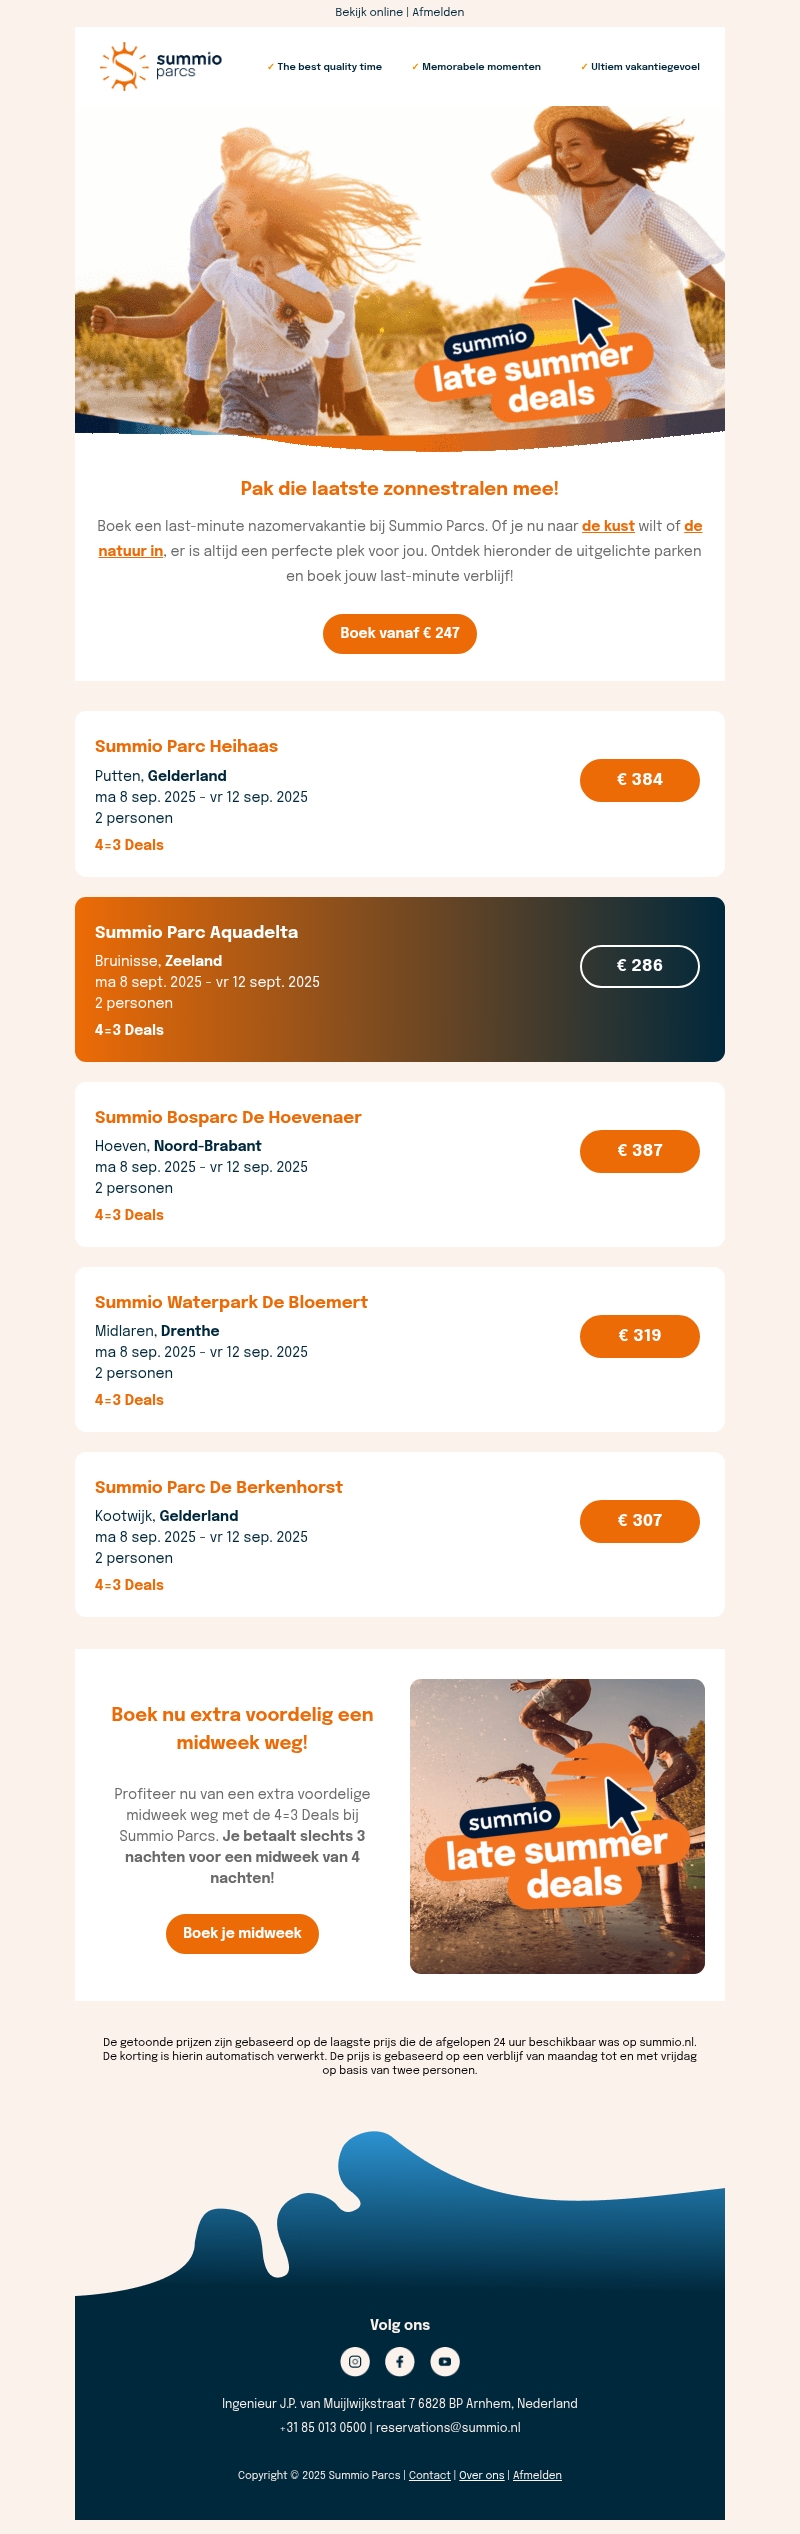Choose the € 319 De Bloemert button
This screenshot has width=800, height=2534.
coord(639,1336)
